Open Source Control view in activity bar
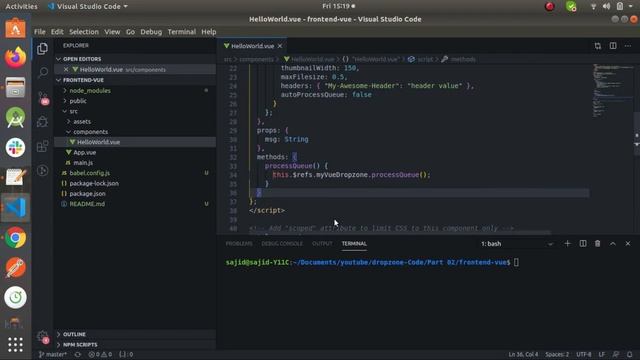This screenshot has height=360, width=640. tap(42, 98)
